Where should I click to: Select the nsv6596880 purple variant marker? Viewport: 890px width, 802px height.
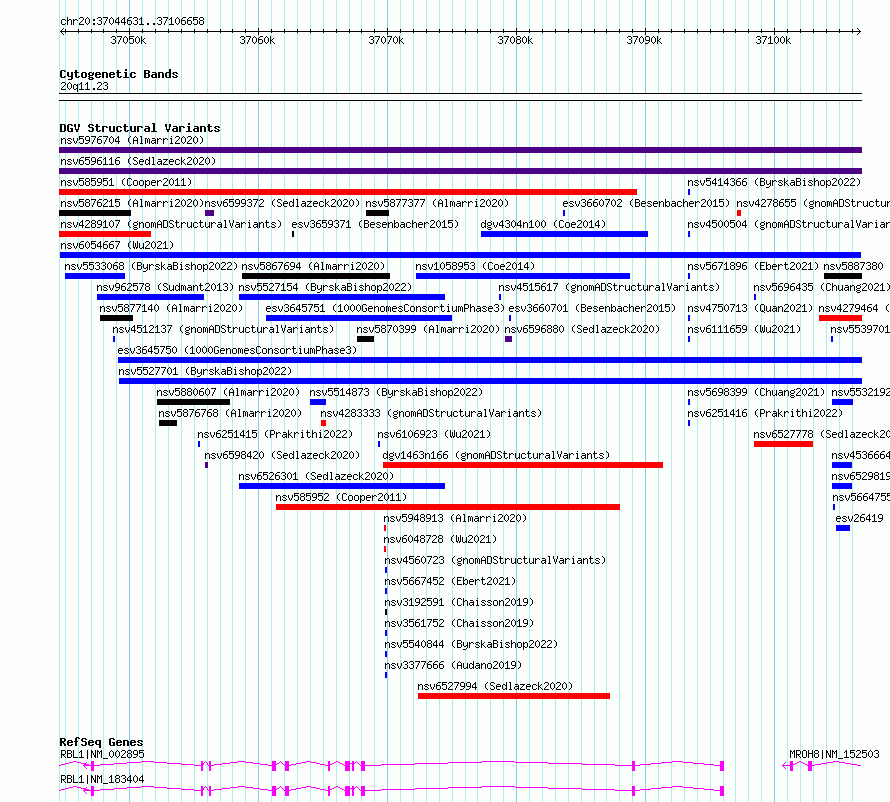[x=509, y=339]
